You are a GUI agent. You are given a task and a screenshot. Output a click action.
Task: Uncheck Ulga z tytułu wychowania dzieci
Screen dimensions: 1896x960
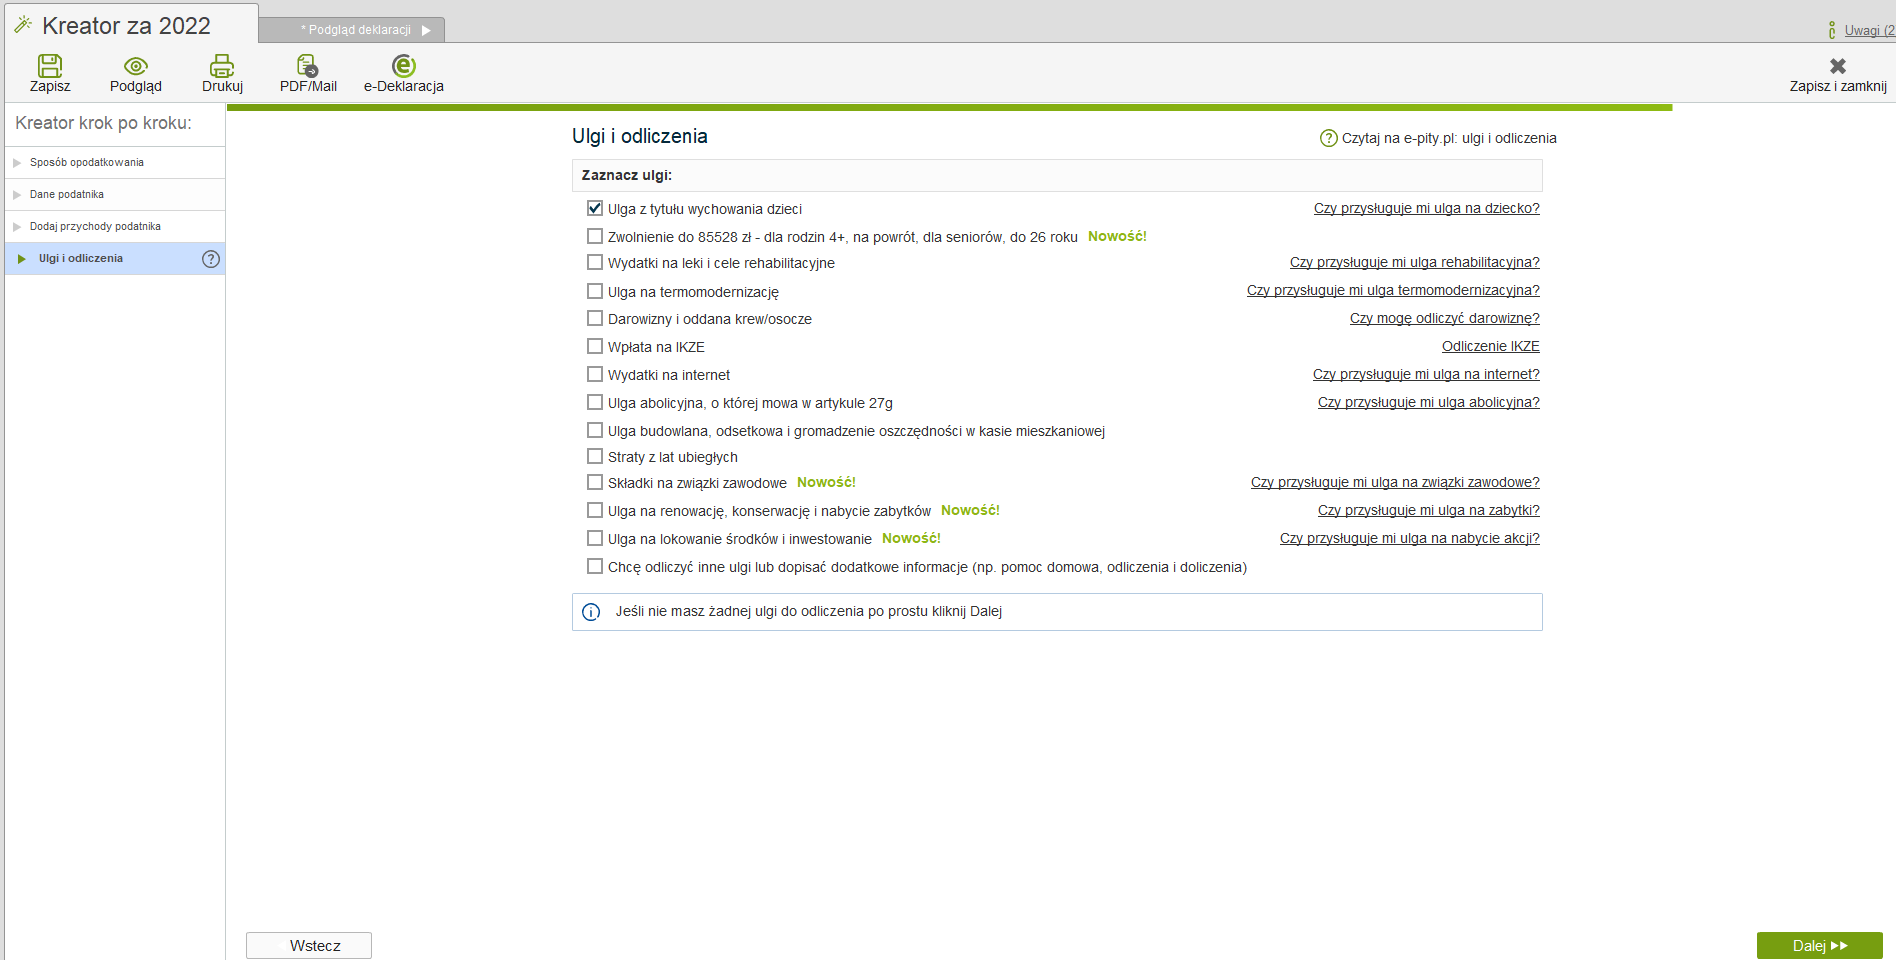[x=595, y=209]
